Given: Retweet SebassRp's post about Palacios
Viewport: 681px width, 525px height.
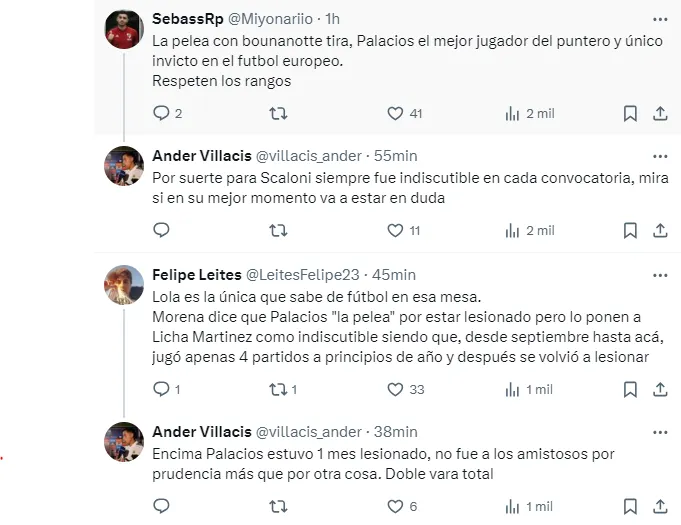Looking at the screenshot, I should (279, 114).
